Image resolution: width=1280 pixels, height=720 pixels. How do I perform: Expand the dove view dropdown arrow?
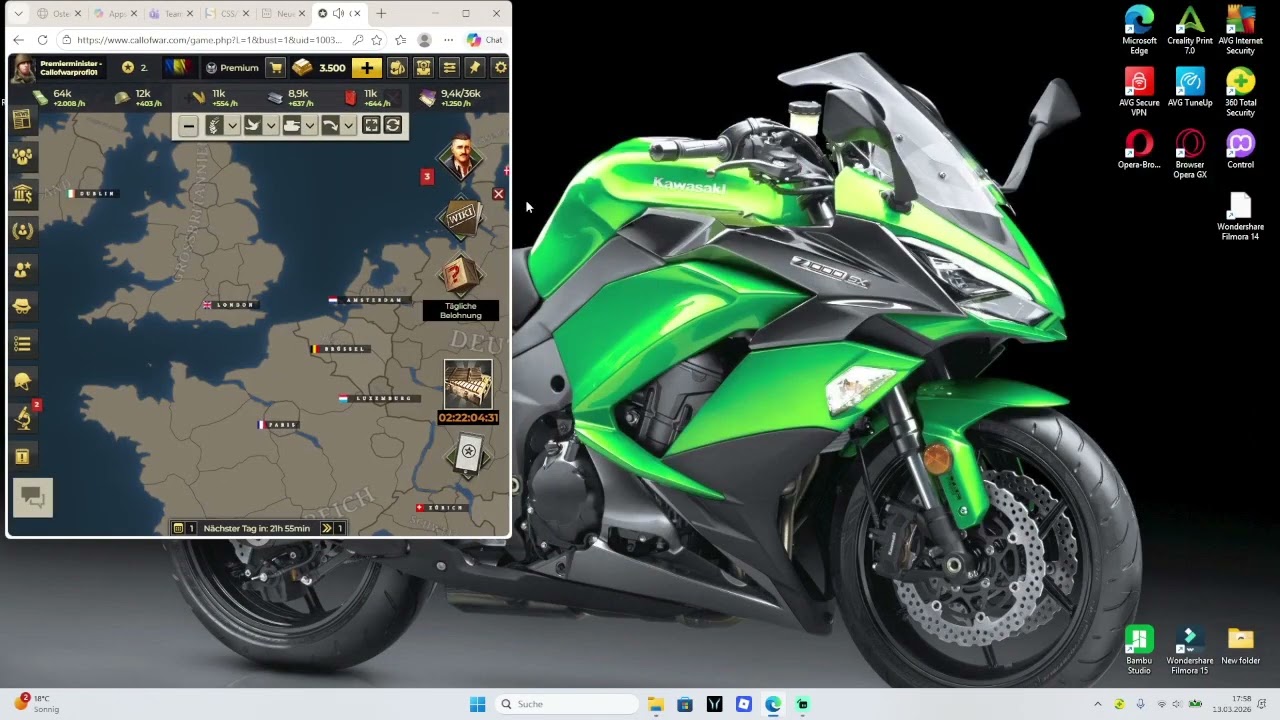[x=271, y=126]
